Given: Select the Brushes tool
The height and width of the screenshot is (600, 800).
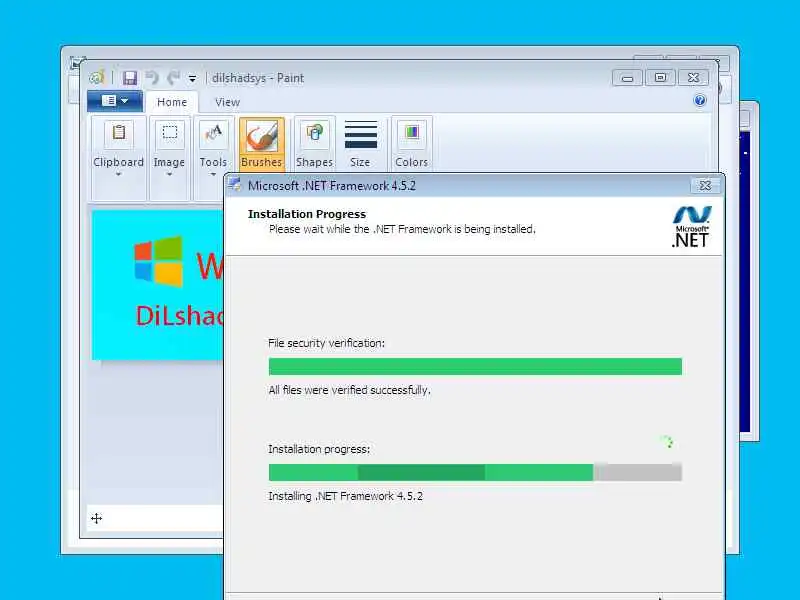Looking at the screenshot, I should [x=262, y=144].
